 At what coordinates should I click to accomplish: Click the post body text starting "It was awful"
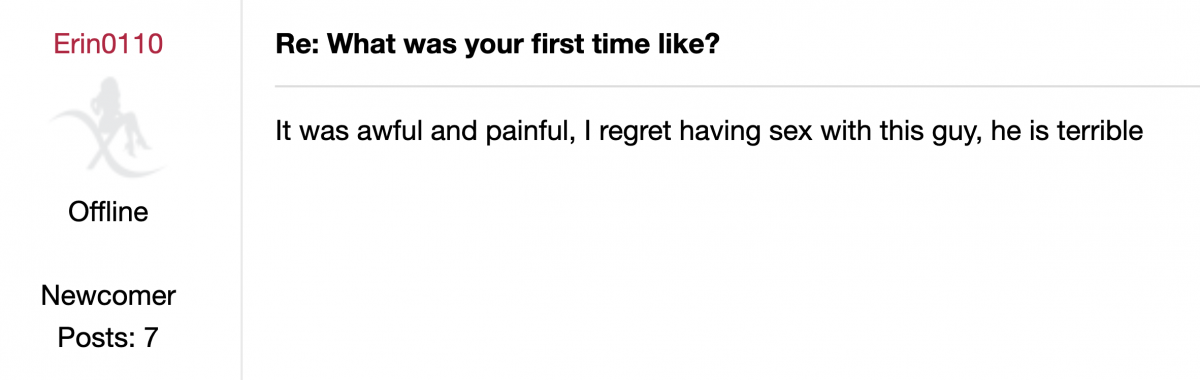pos(709,132)
